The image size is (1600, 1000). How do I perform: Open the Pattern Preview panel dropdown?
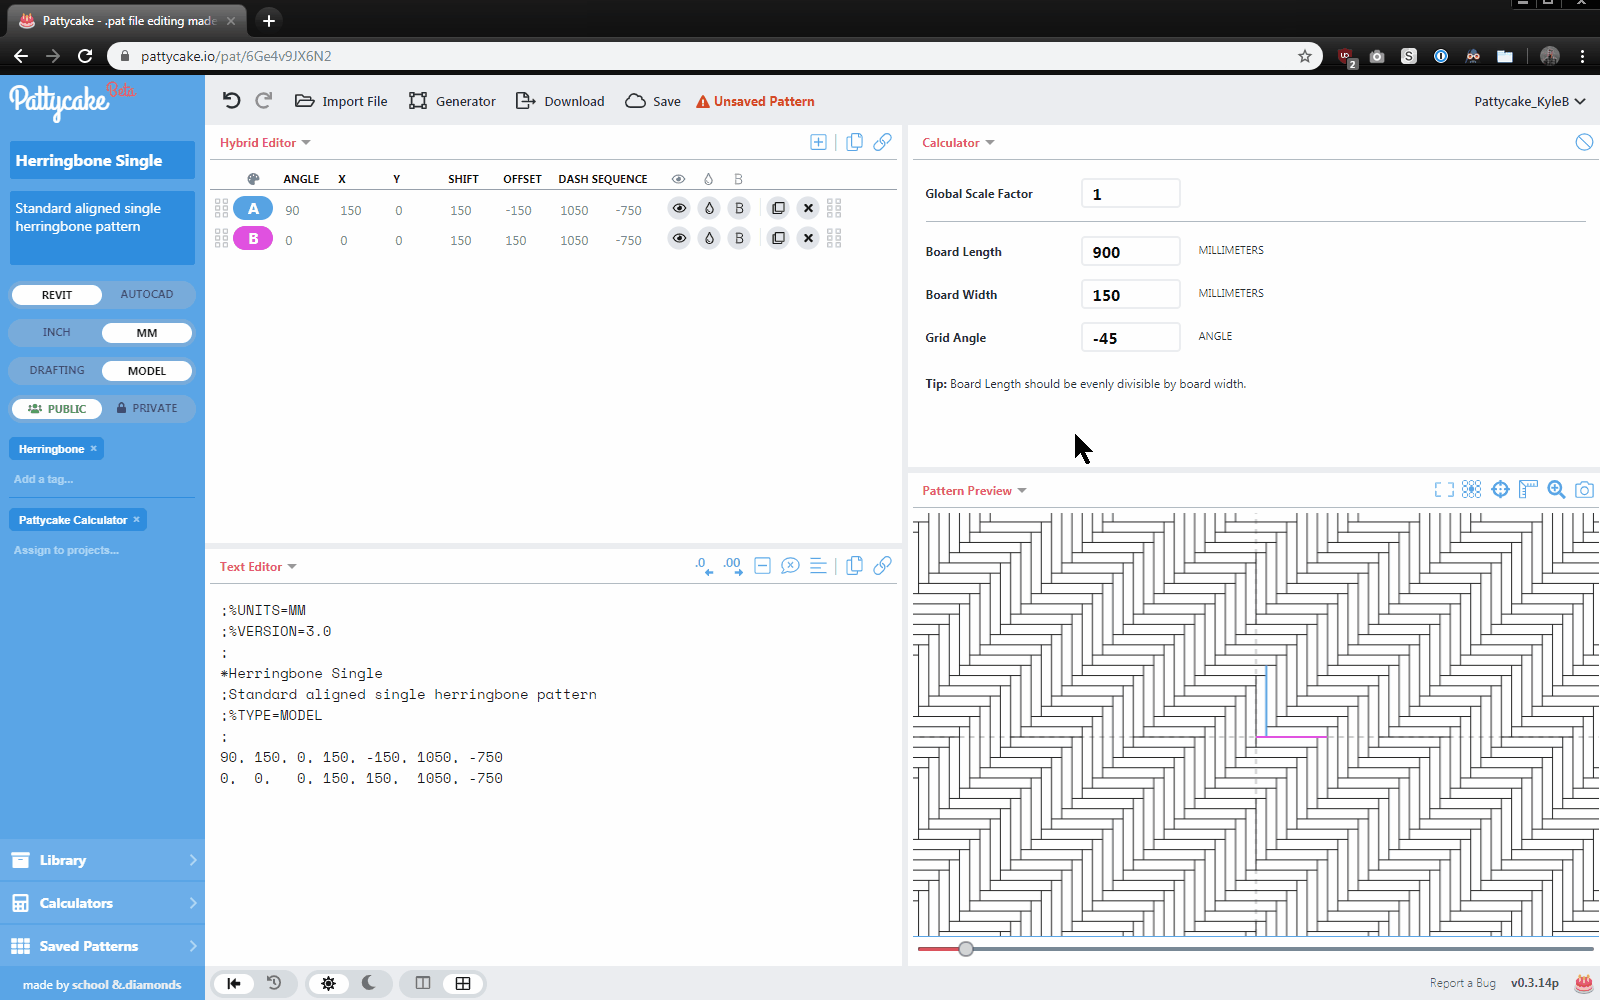tap(974, 491)
